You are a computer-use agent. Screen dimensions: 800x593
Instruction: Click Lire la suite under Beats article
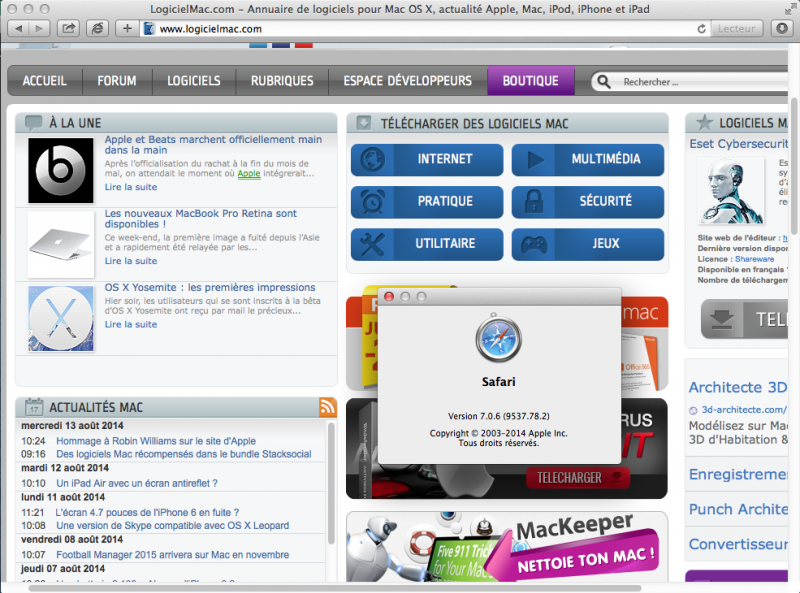(x=131, y=187)
